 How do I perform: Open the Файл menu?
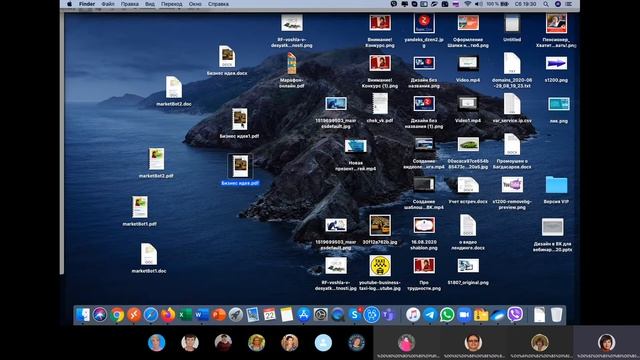click(108, 4)
